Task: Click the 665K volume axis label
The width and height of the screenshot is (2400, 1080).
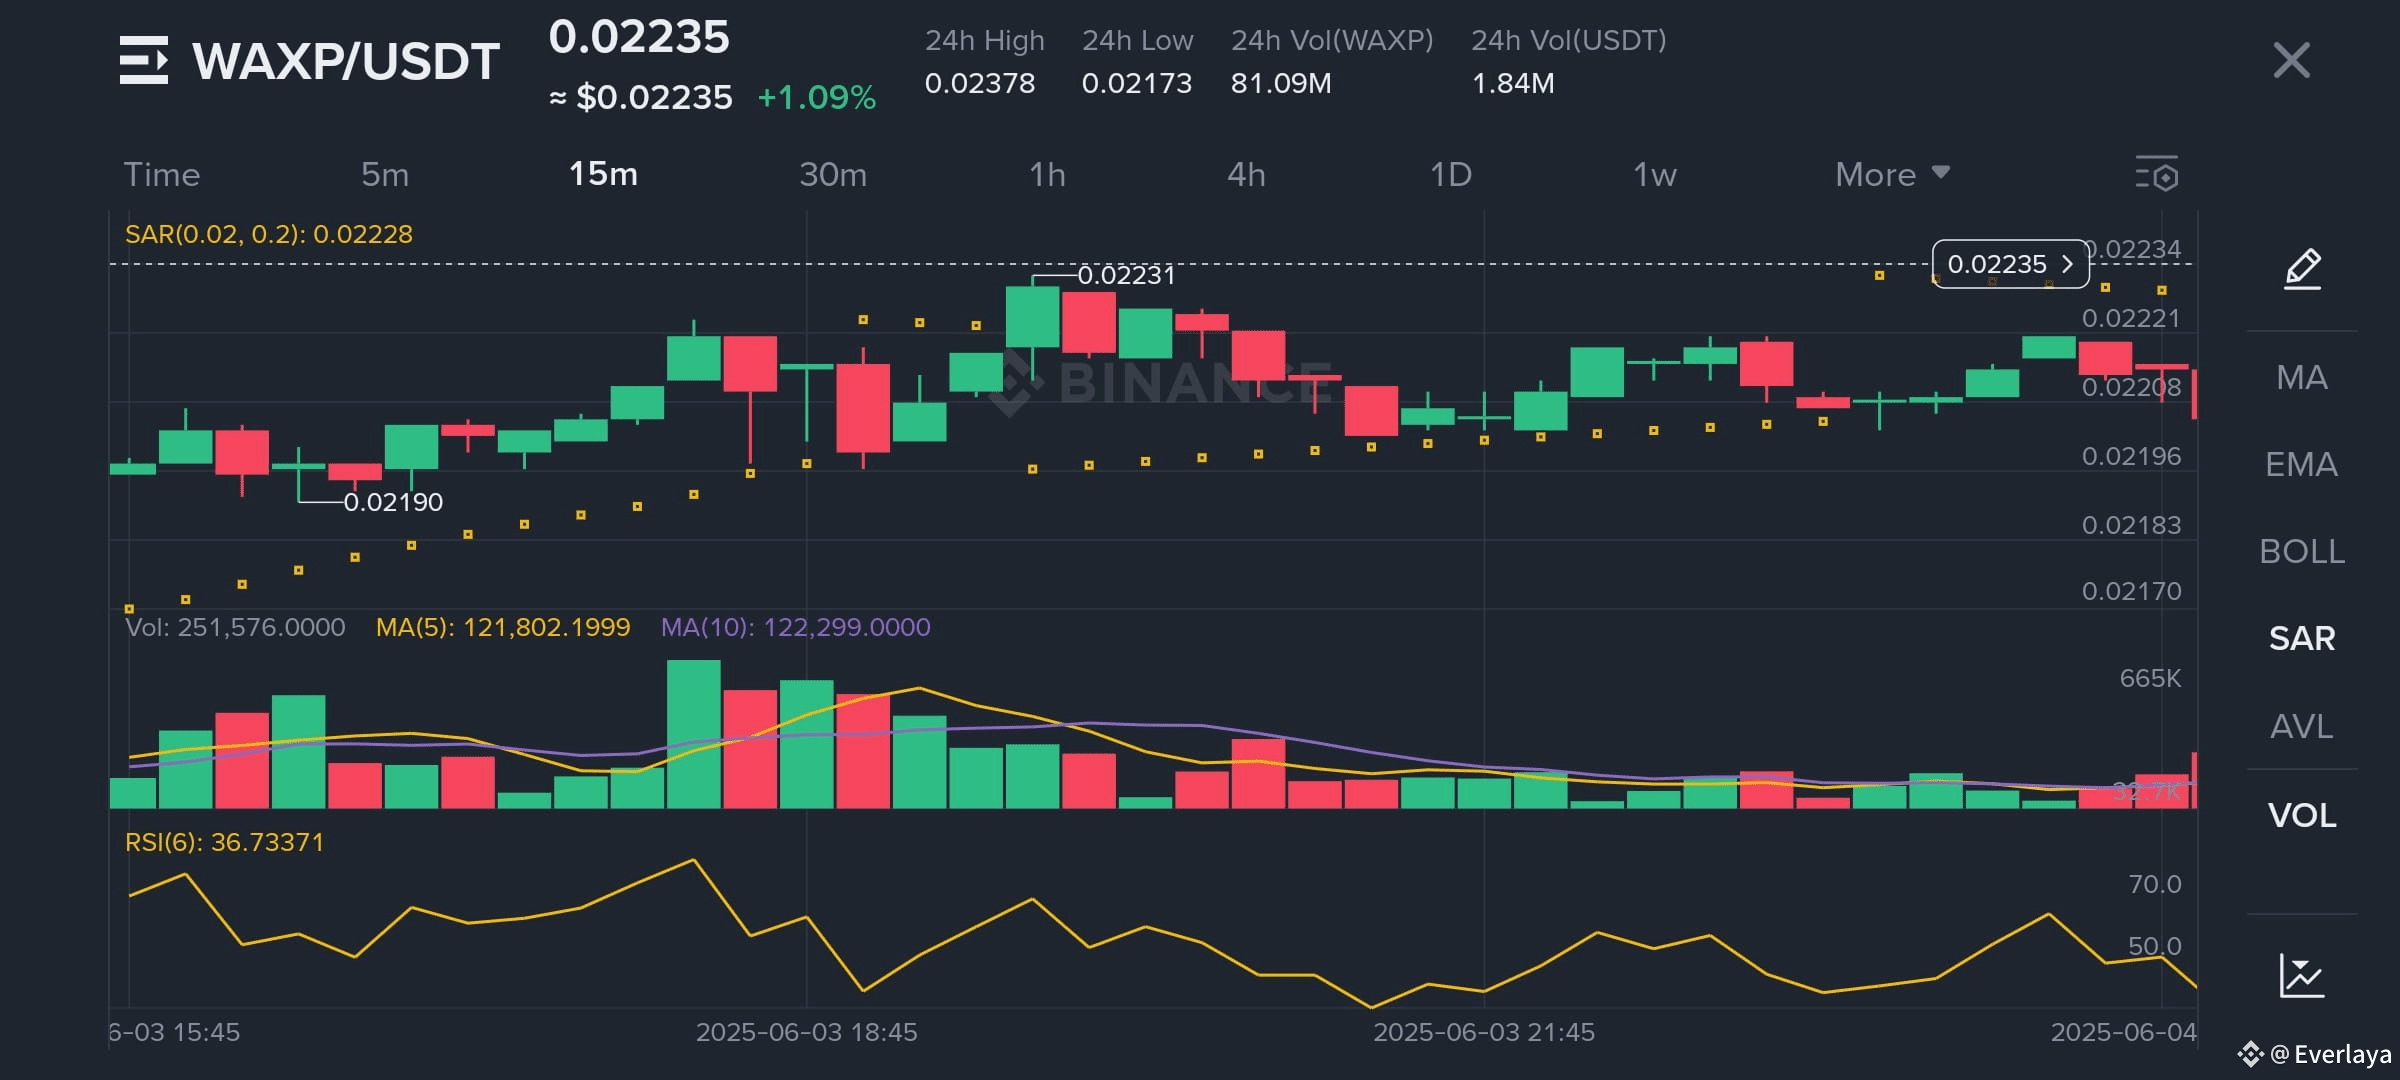Action: pos(2150,678)
